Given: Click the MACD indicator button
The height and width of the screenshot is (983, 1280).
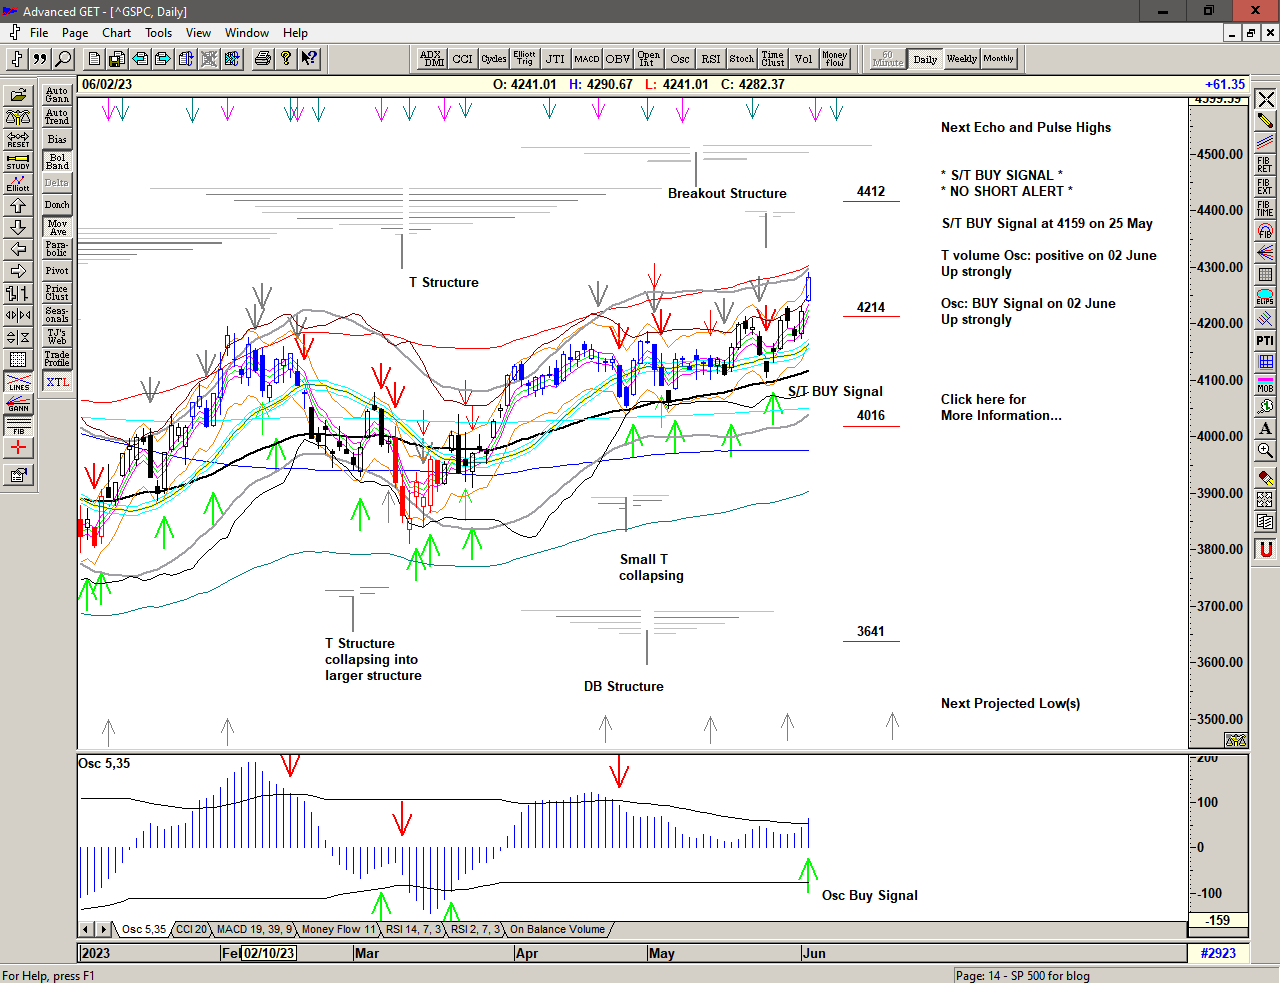Looking at the screenshot, I should (587, 59).
